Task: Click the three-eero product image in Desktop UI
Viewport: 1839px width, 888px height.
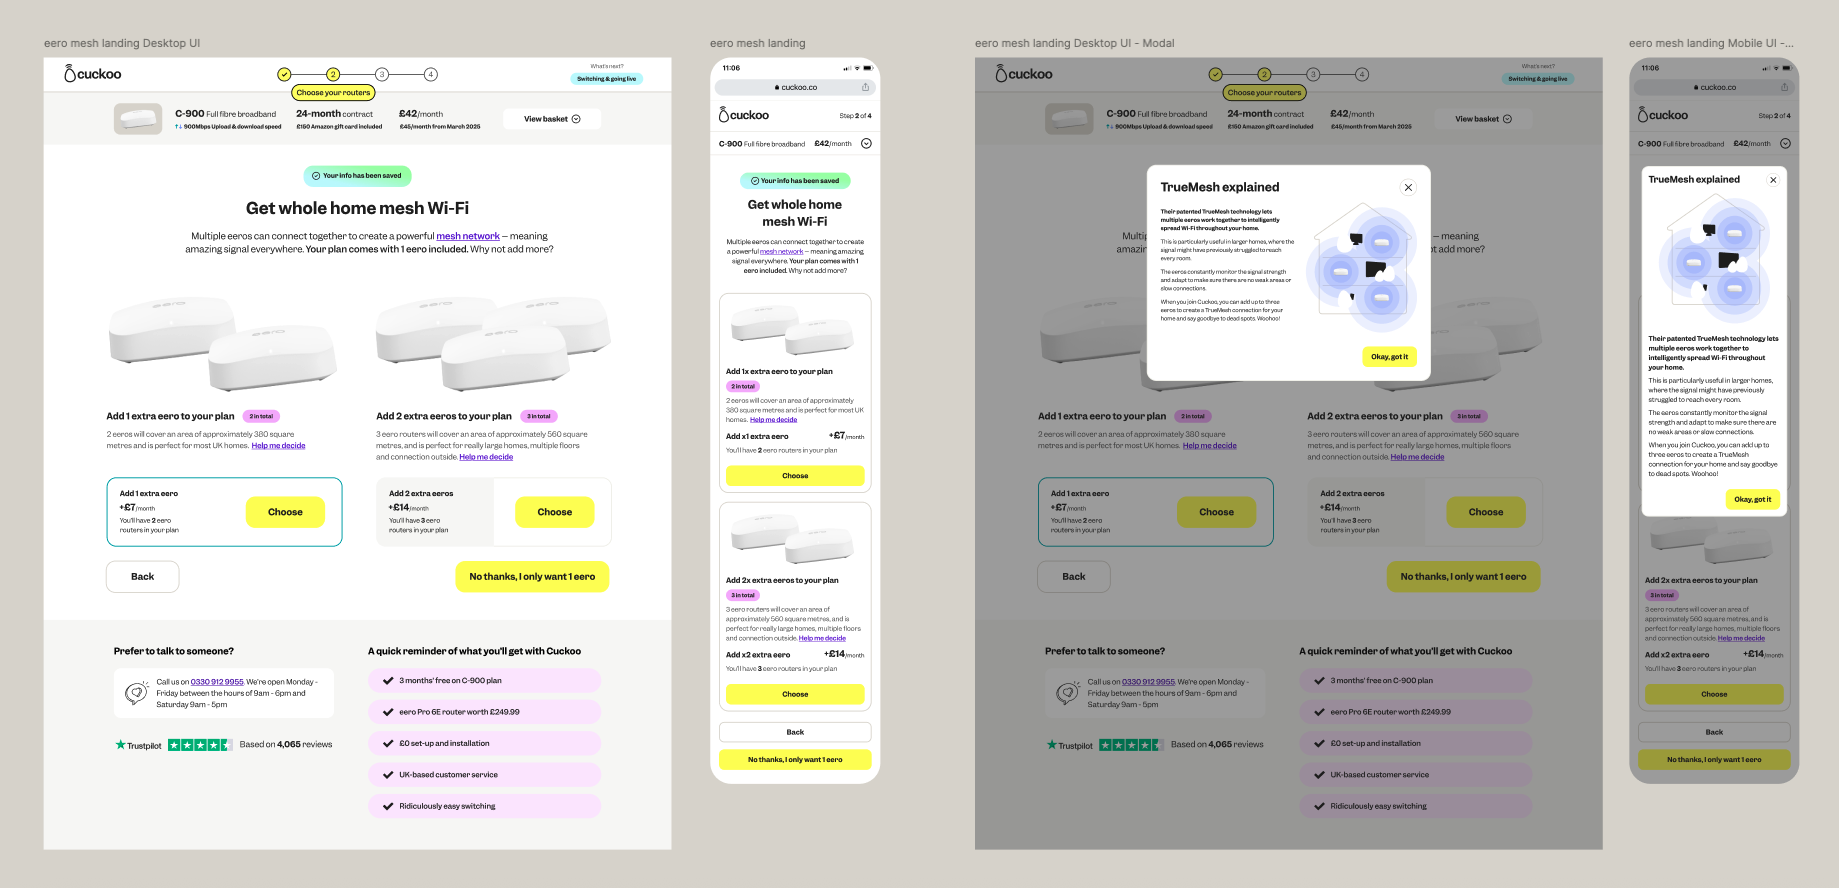Action: tap(493, 343)
